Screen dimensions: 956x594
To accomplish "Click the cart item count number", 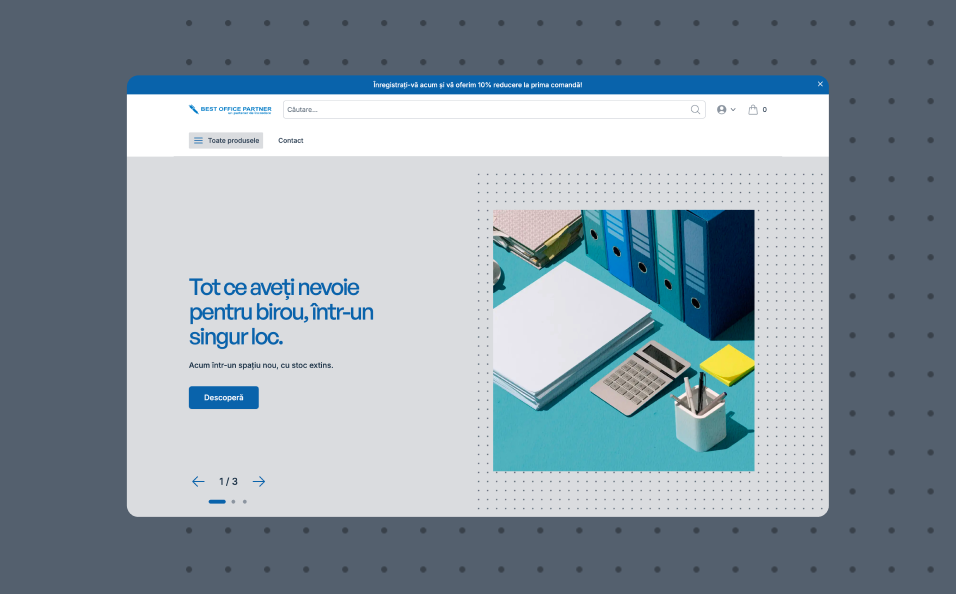I will point(765,110).
